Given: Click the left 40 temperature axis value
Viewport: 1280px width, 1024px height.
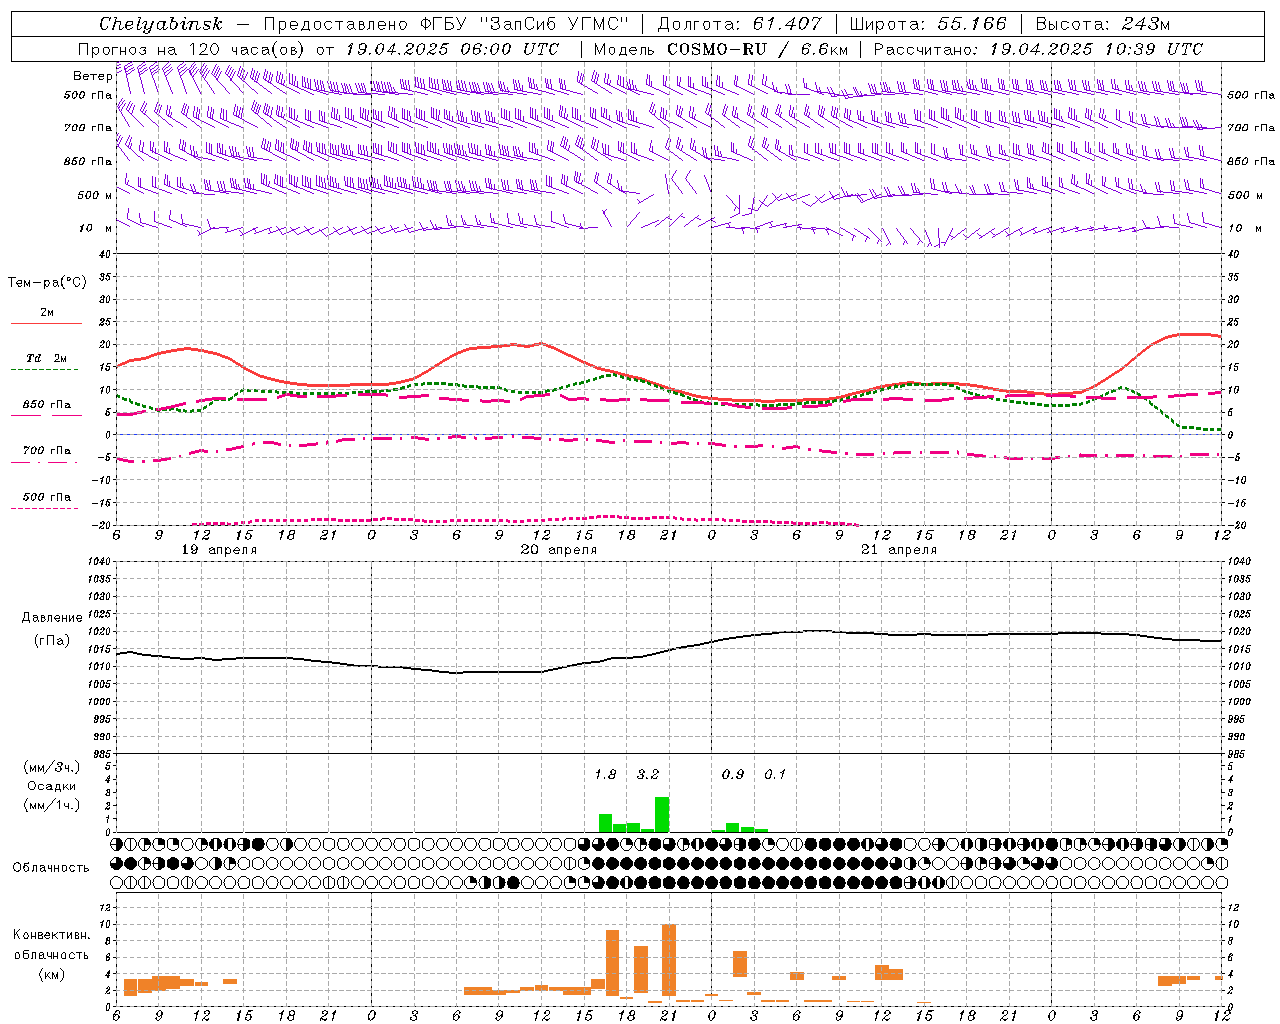Looking at the screenshot, I should pyautogui.click(x=106, y=254).
